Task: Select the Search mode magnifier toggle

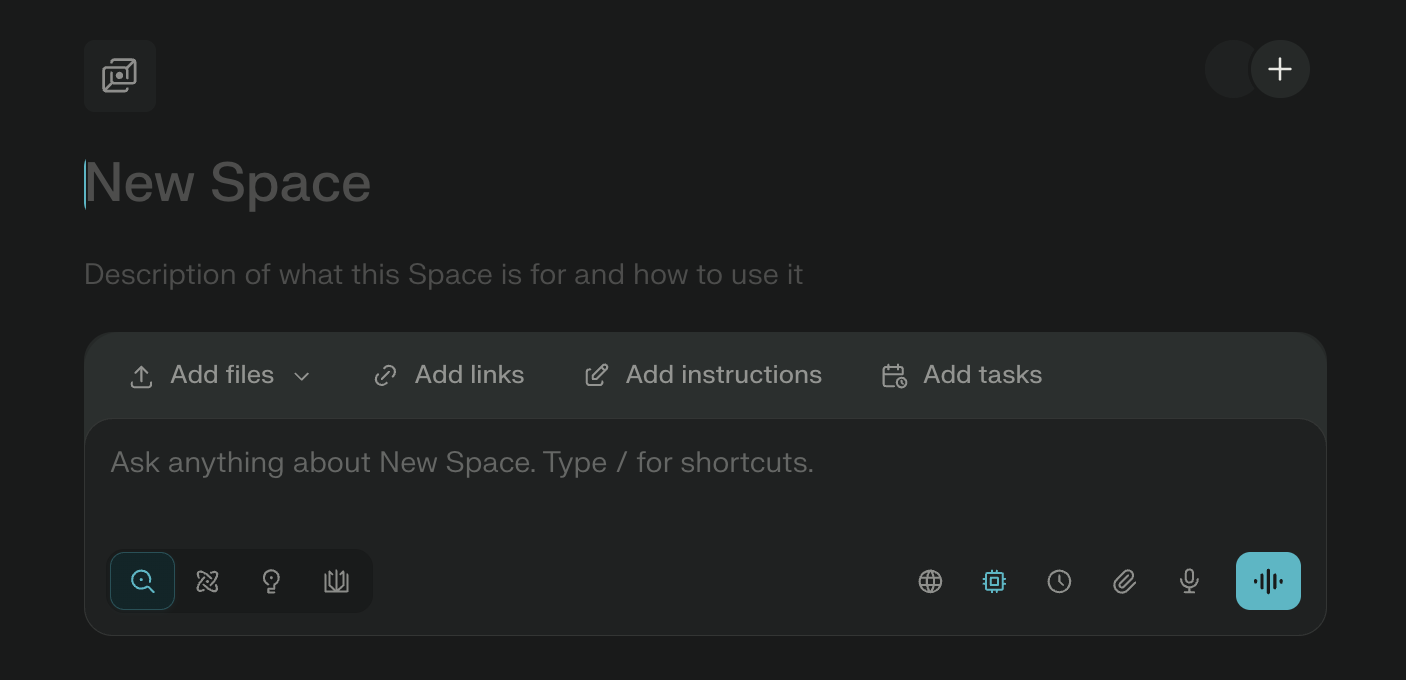Action: [143, 581]
